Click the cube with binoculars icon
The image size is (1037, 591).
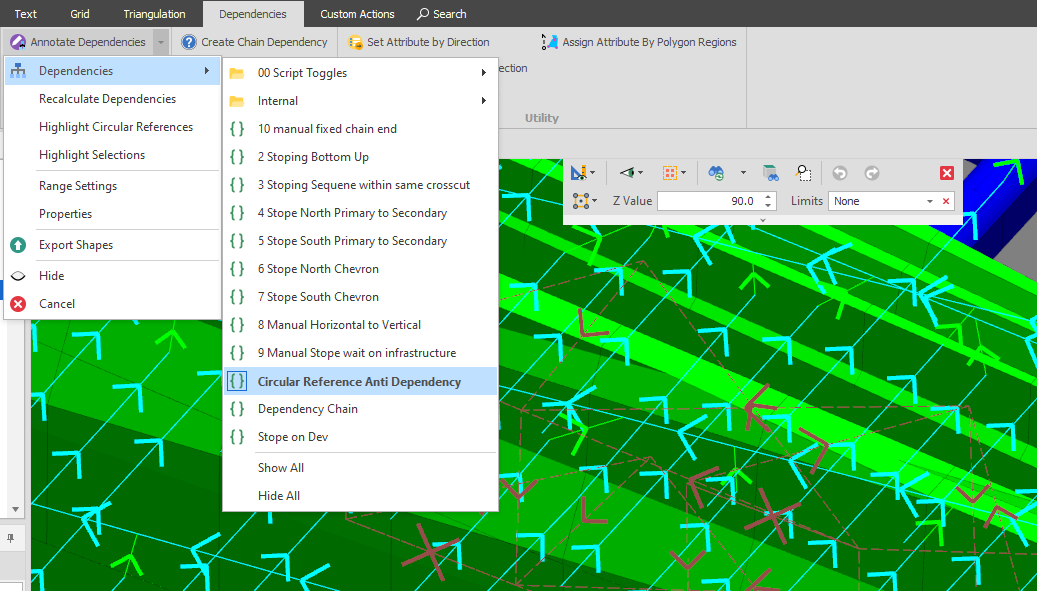point(770,173)
